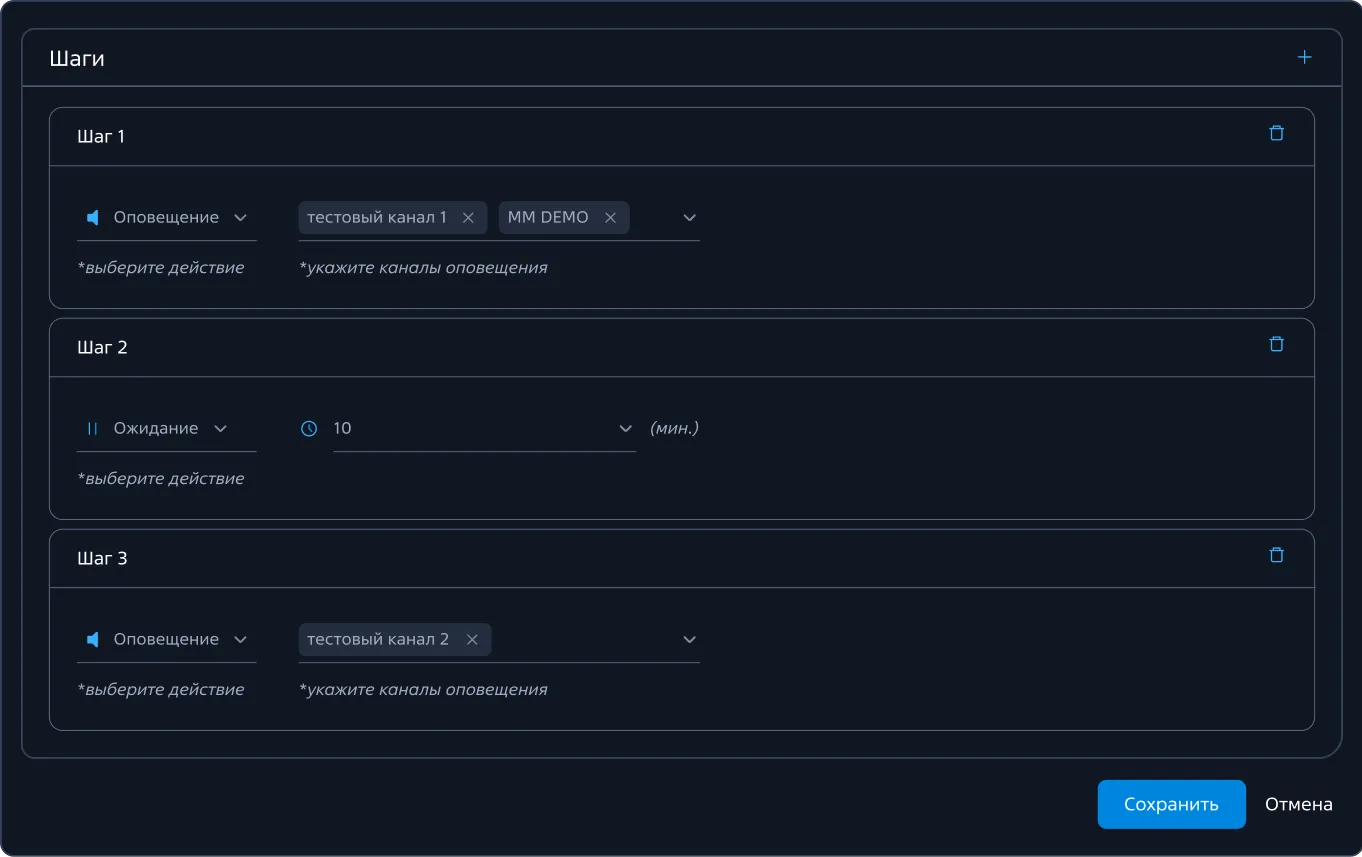1362x857 pixels.
Task: Click the Сохранить button
Action: (1171, 805)
